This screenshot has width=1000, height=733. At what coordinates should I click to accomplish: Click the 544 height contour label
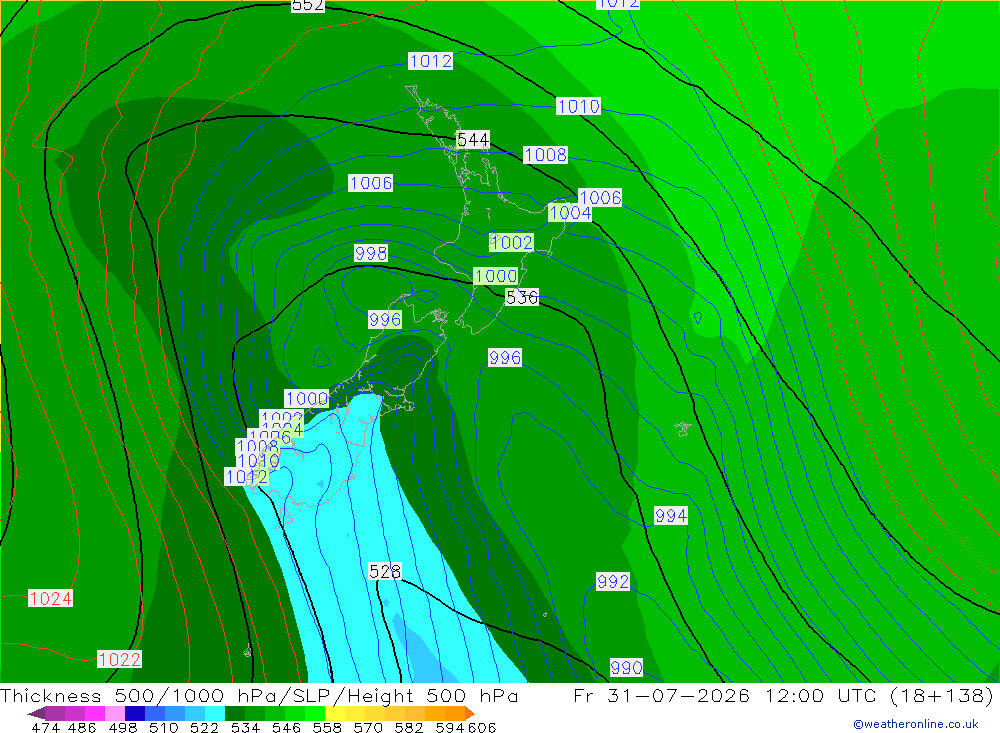pos(473,139)
